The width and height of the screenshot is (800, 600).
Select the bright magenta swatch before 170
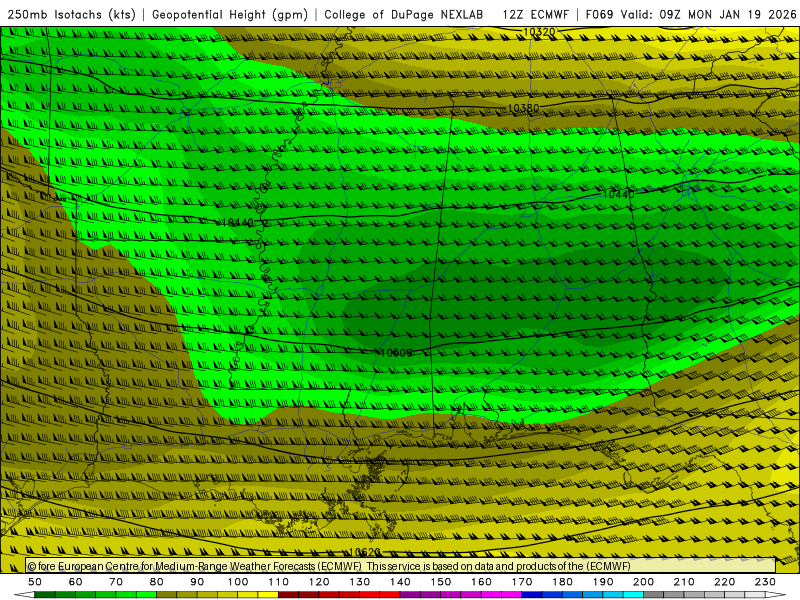511,595
